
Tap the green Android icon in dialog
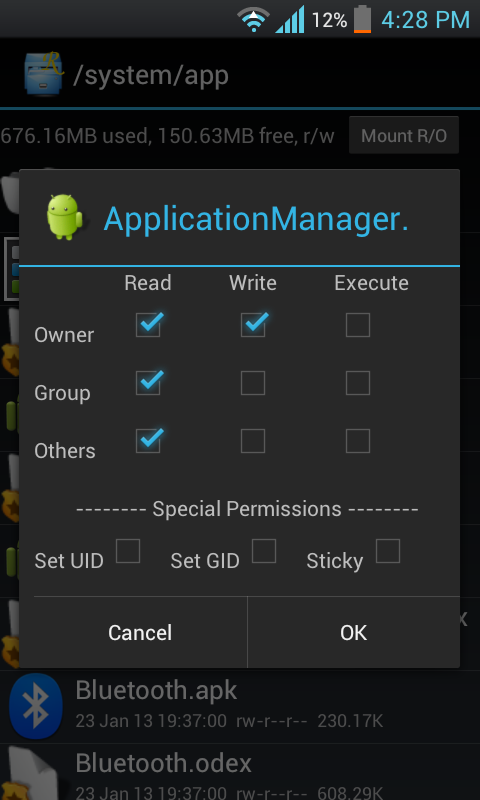tap(65, 217)
